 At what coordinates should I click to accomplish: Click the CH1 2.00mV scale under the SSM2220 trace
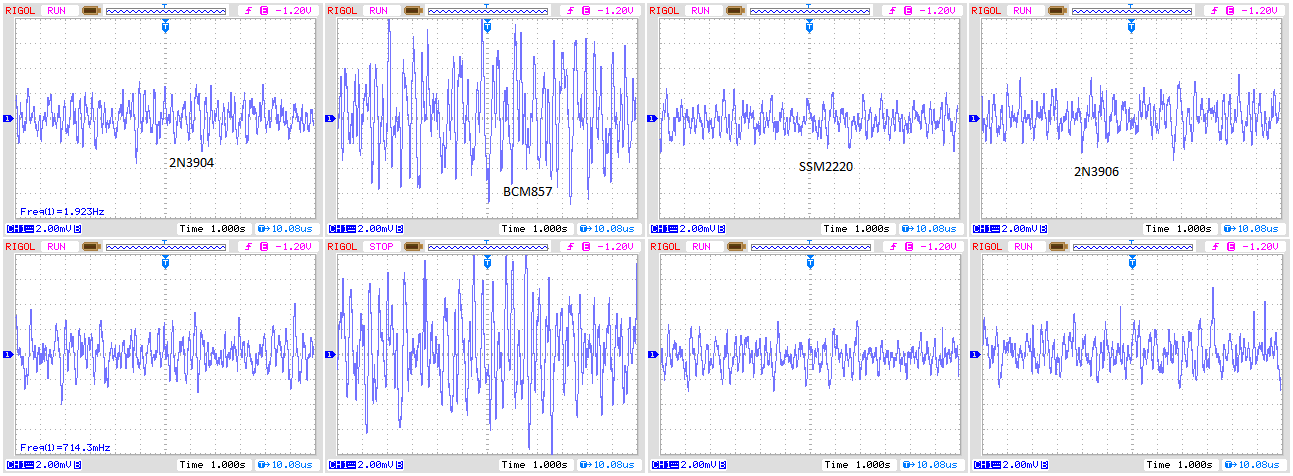pyautogui.click(x=684, y=229)
